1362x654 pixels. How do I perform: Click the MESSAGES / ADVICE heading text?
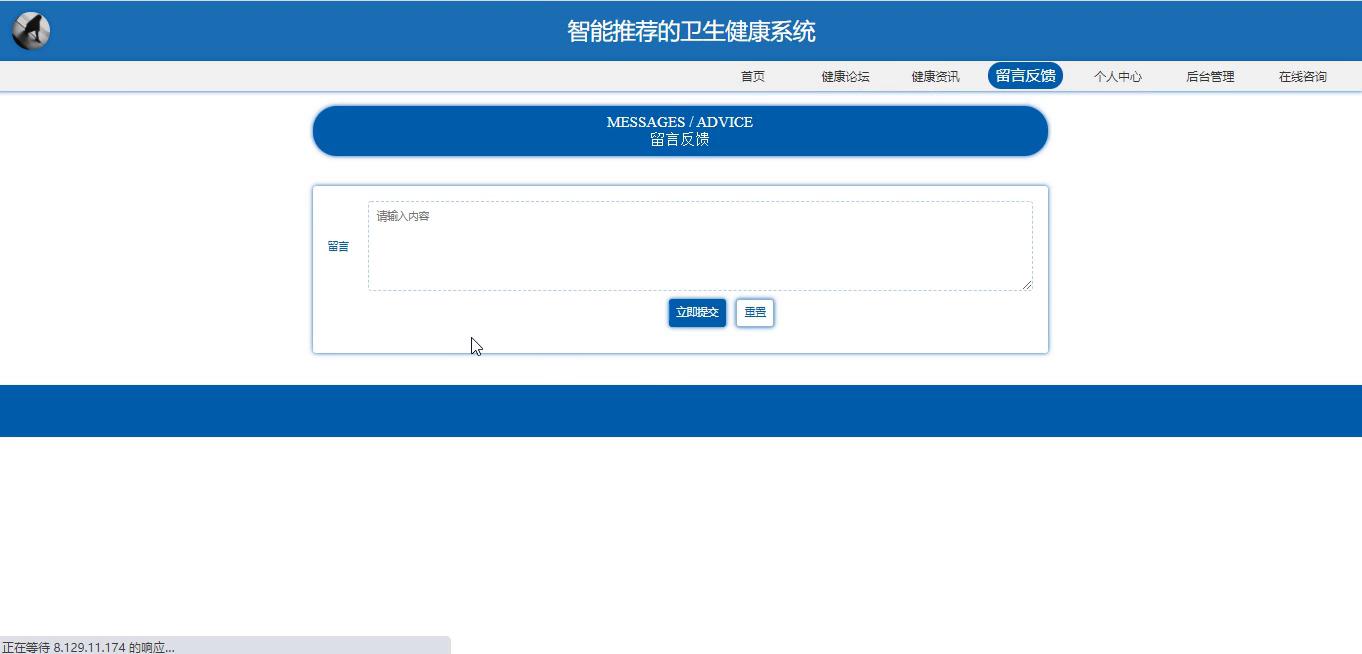coord(679,122)
